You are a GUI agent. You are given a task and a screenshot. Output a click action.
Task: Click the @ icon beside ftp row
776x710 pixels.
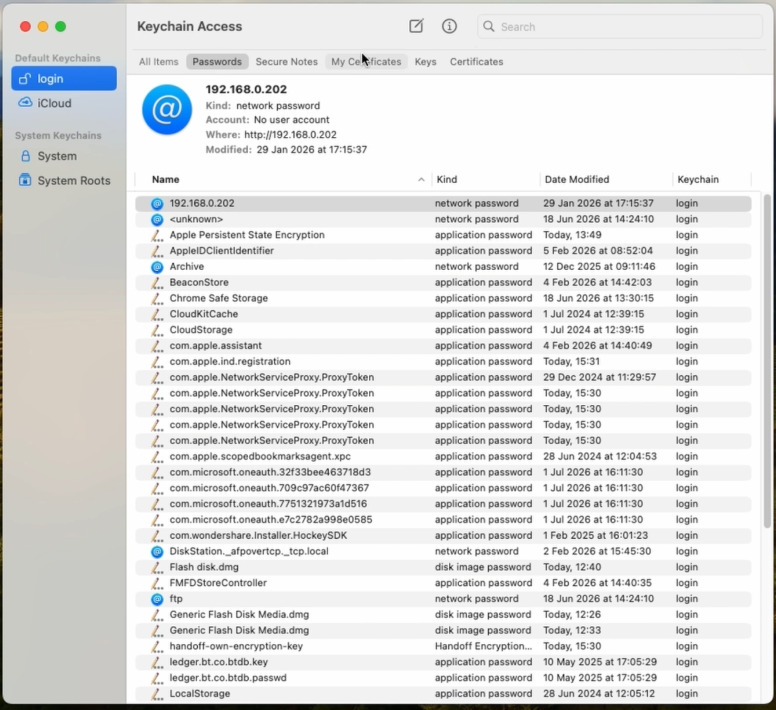pyautogui.click(x=157, y=599)
